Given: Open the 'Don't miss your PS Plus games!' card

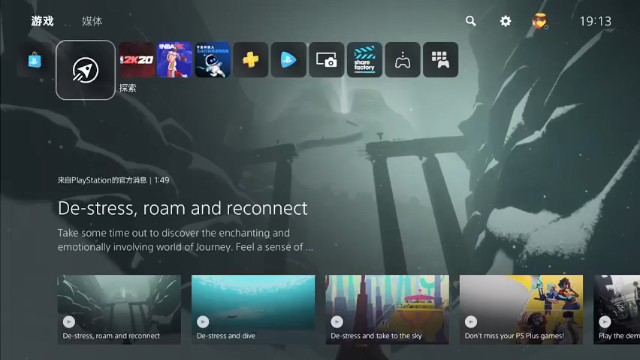Looking at the screenshot, I should pos(521,309).
